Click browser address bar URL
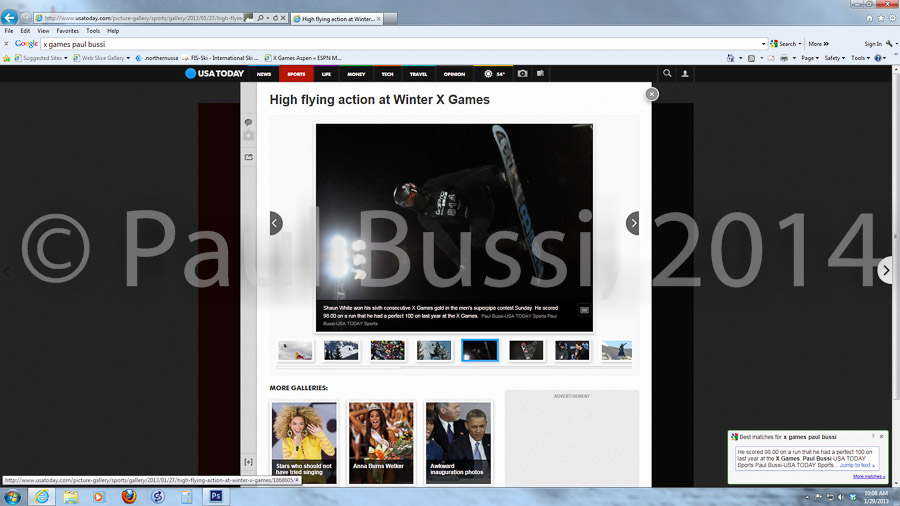900x506 pixels. (143, 18)
